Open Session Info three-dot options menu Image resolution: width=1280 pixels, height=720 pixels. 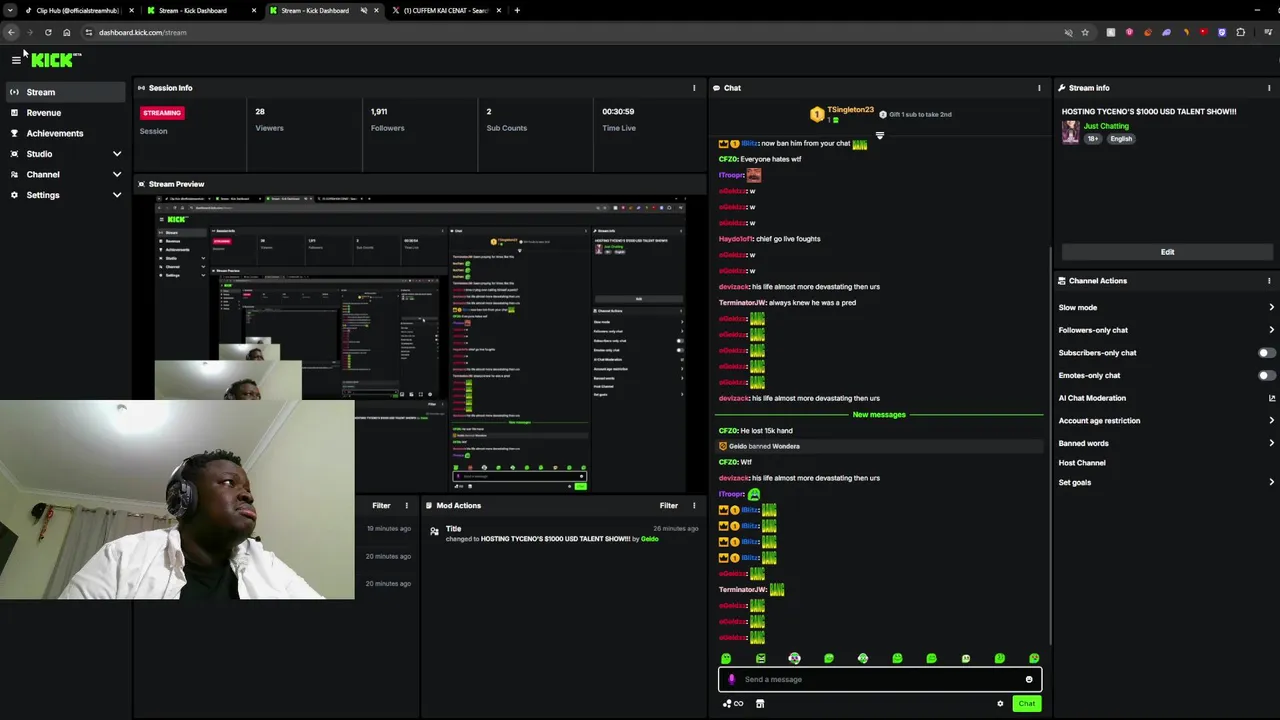(694, 88)
